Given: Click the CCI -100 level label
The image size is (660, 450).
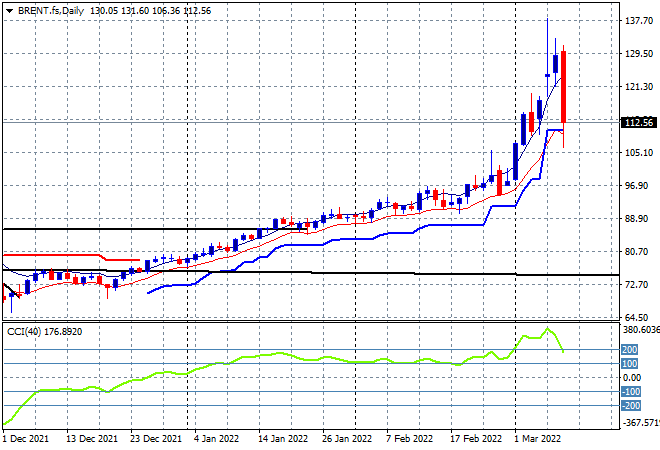Looking at the screenshot, I should tap(630, 392).
